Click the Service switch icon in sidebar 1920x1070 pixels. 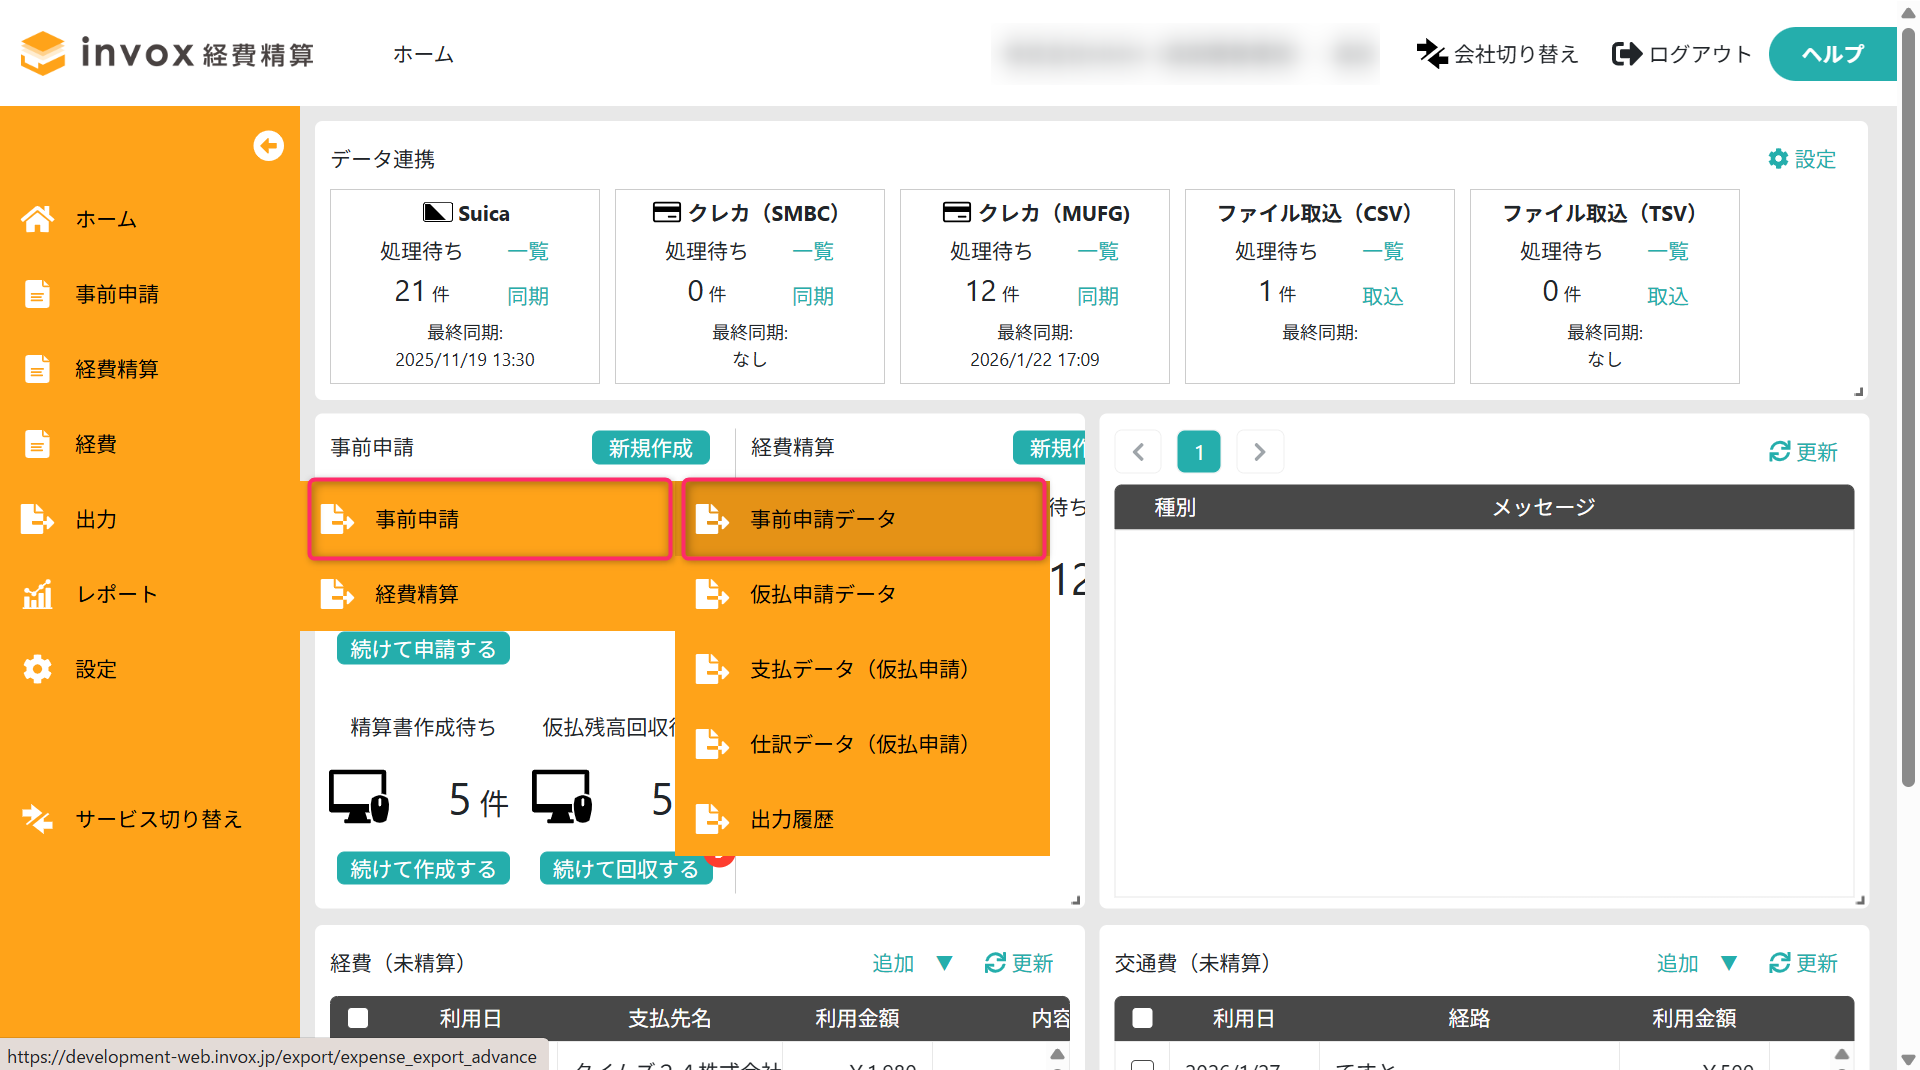coord(38,820)
